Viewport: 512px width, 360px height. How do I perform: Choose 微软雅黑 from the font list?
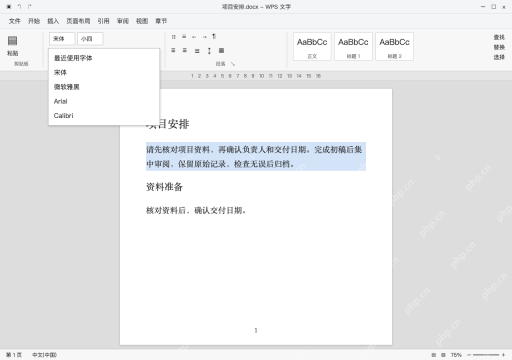click(x=104, y=87)
